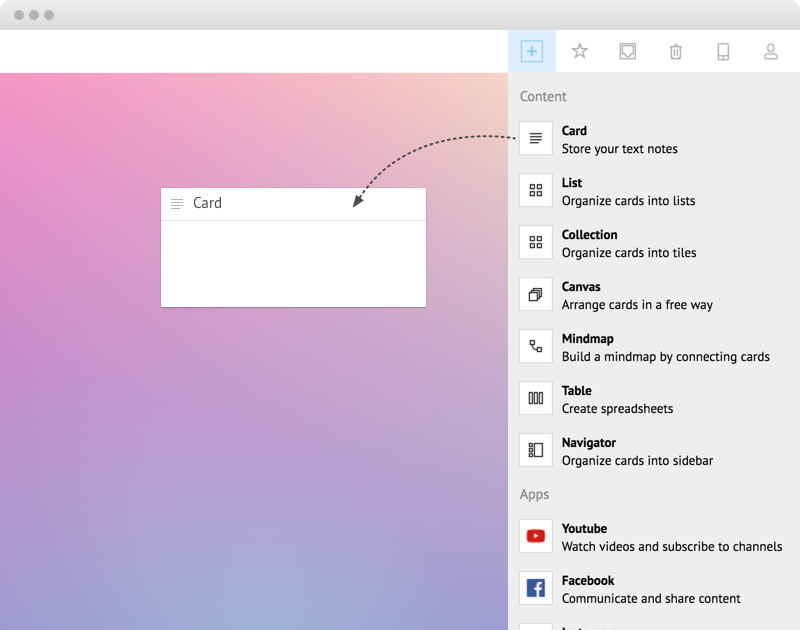
Task: Select 'Store your text notes' description
Action: point(619,149)
